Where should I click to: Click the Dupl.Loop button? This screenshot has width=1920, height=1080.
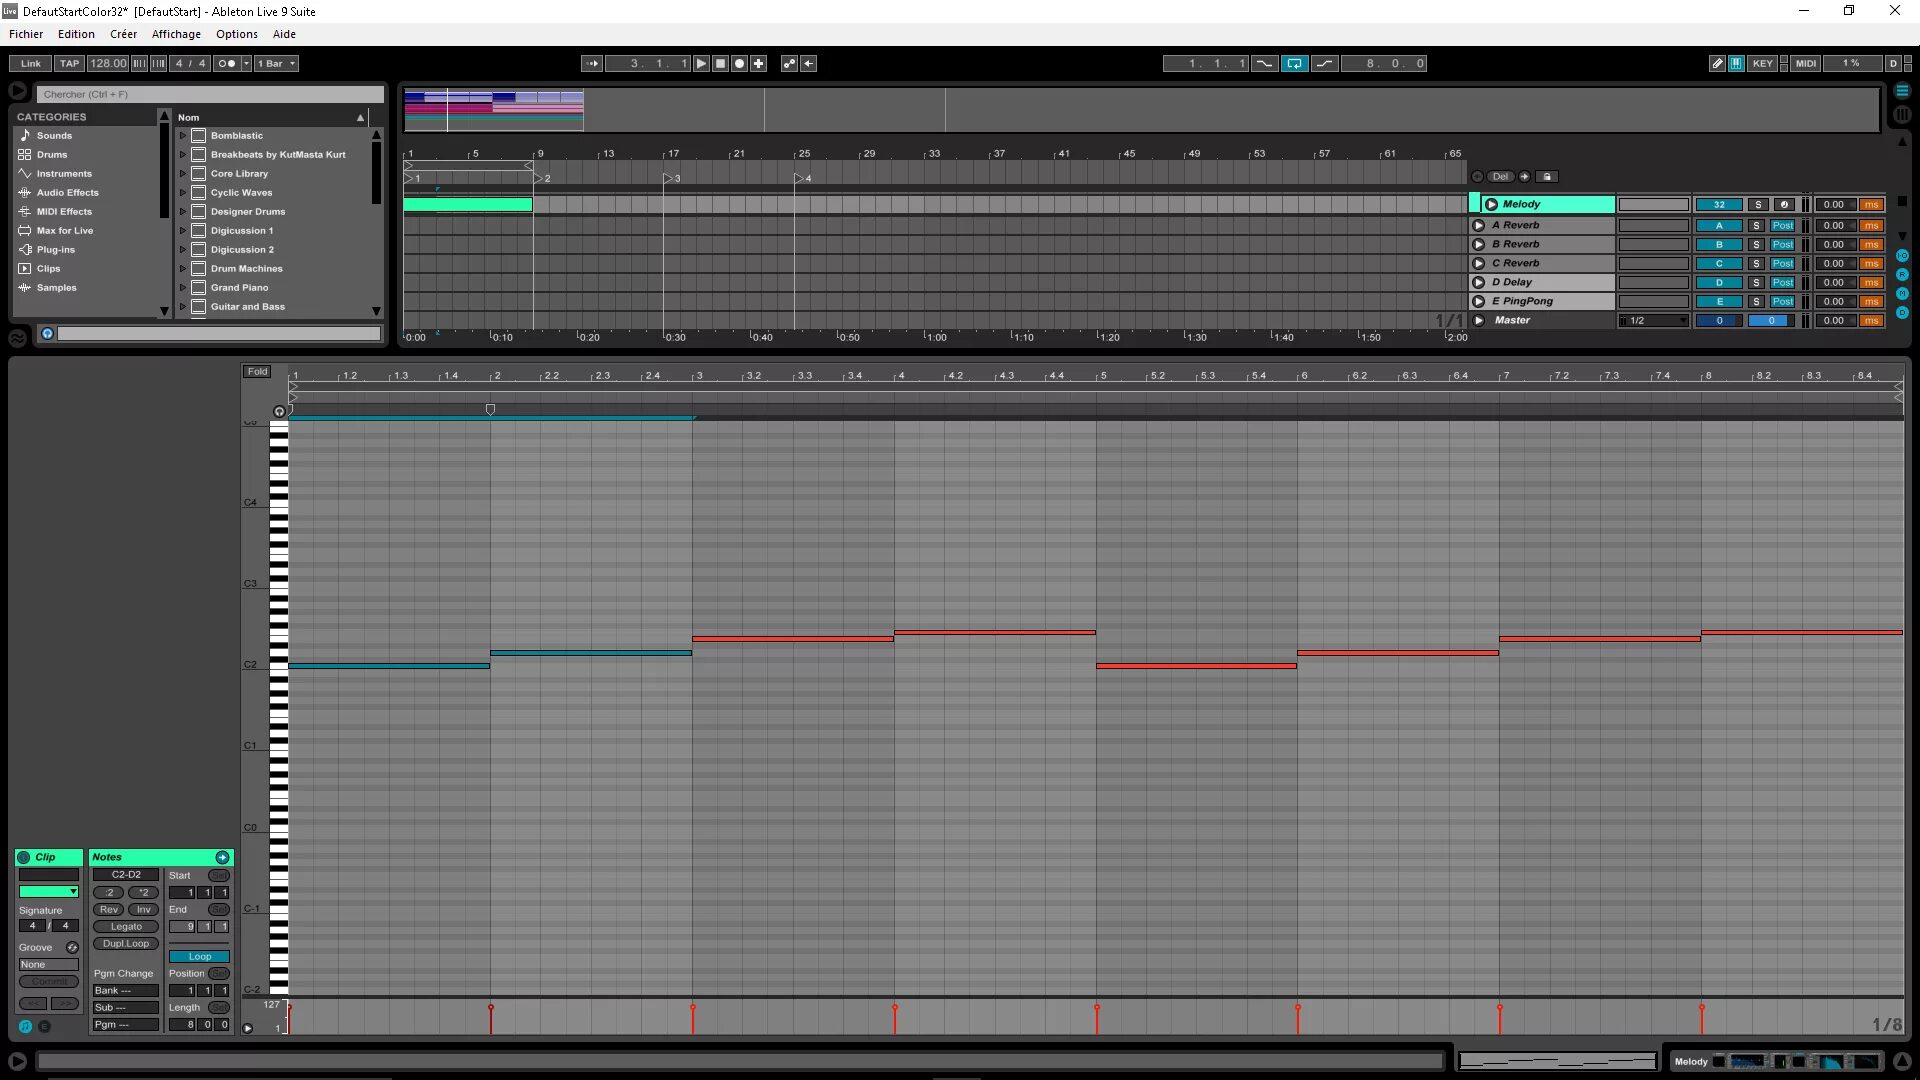click(x=126, y=943)
